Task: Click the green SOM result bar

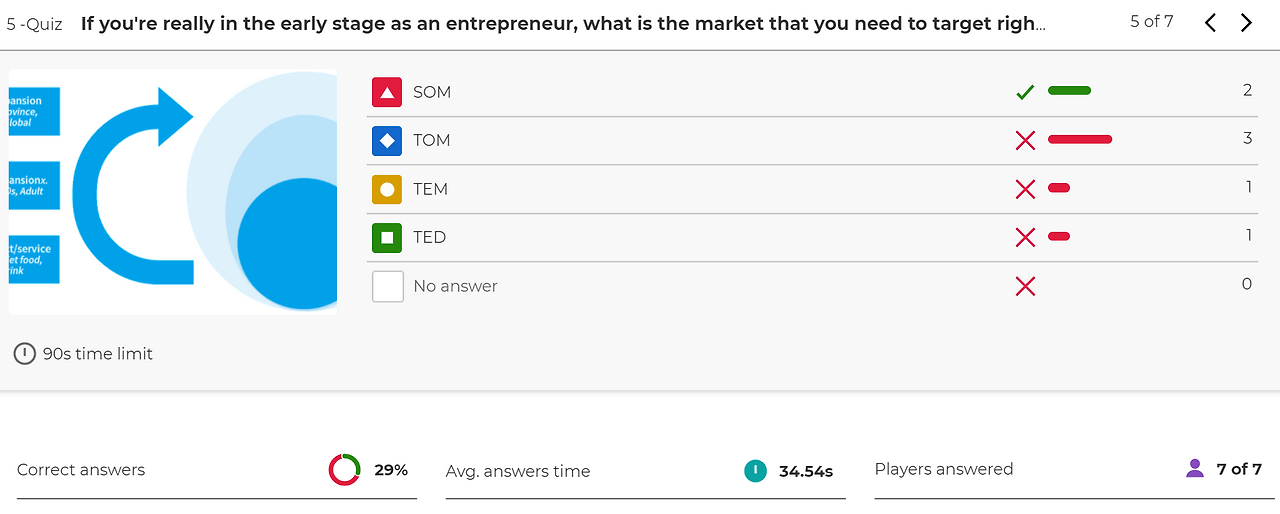Action: click(1069, 91)
